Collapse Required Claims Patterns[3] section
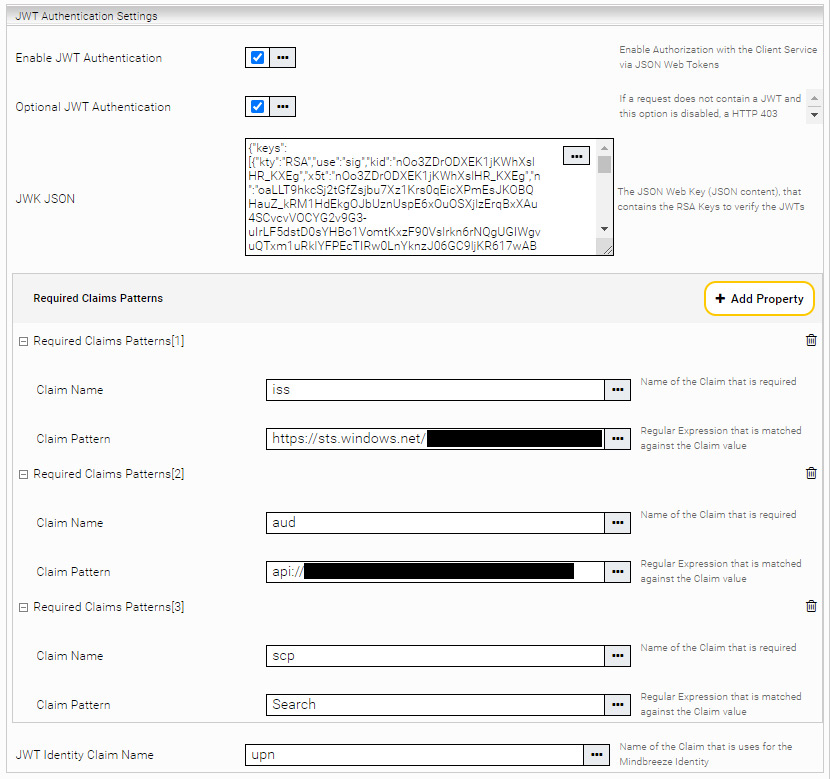The height and width of the screenshot is (779, 834). tap(23, 607)
